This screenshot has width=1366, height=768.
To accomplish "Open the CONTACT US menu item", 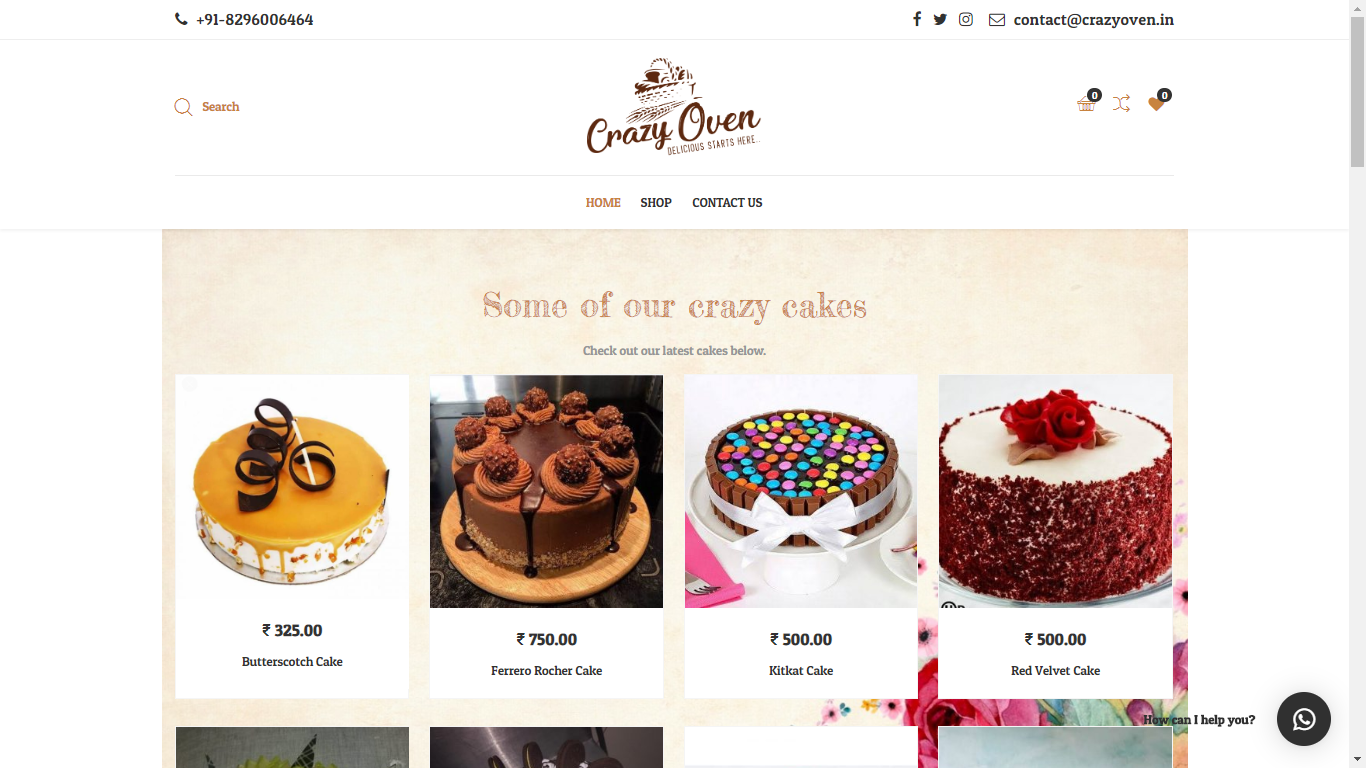I will [x=727, y=203].
